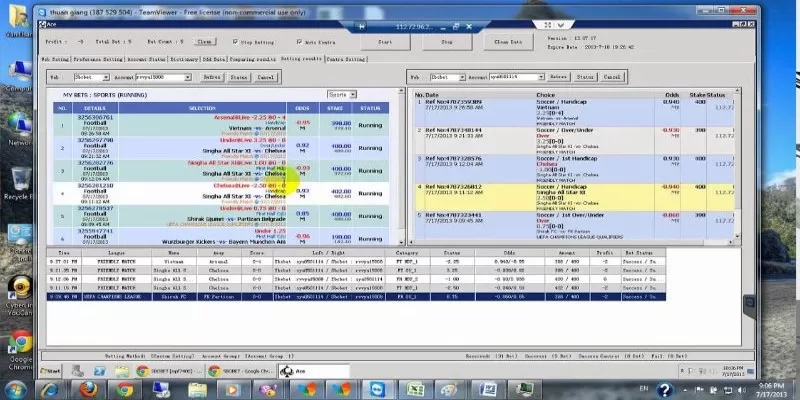
Task: Toggle the Stop Betting checkbox
Action: 236,43
